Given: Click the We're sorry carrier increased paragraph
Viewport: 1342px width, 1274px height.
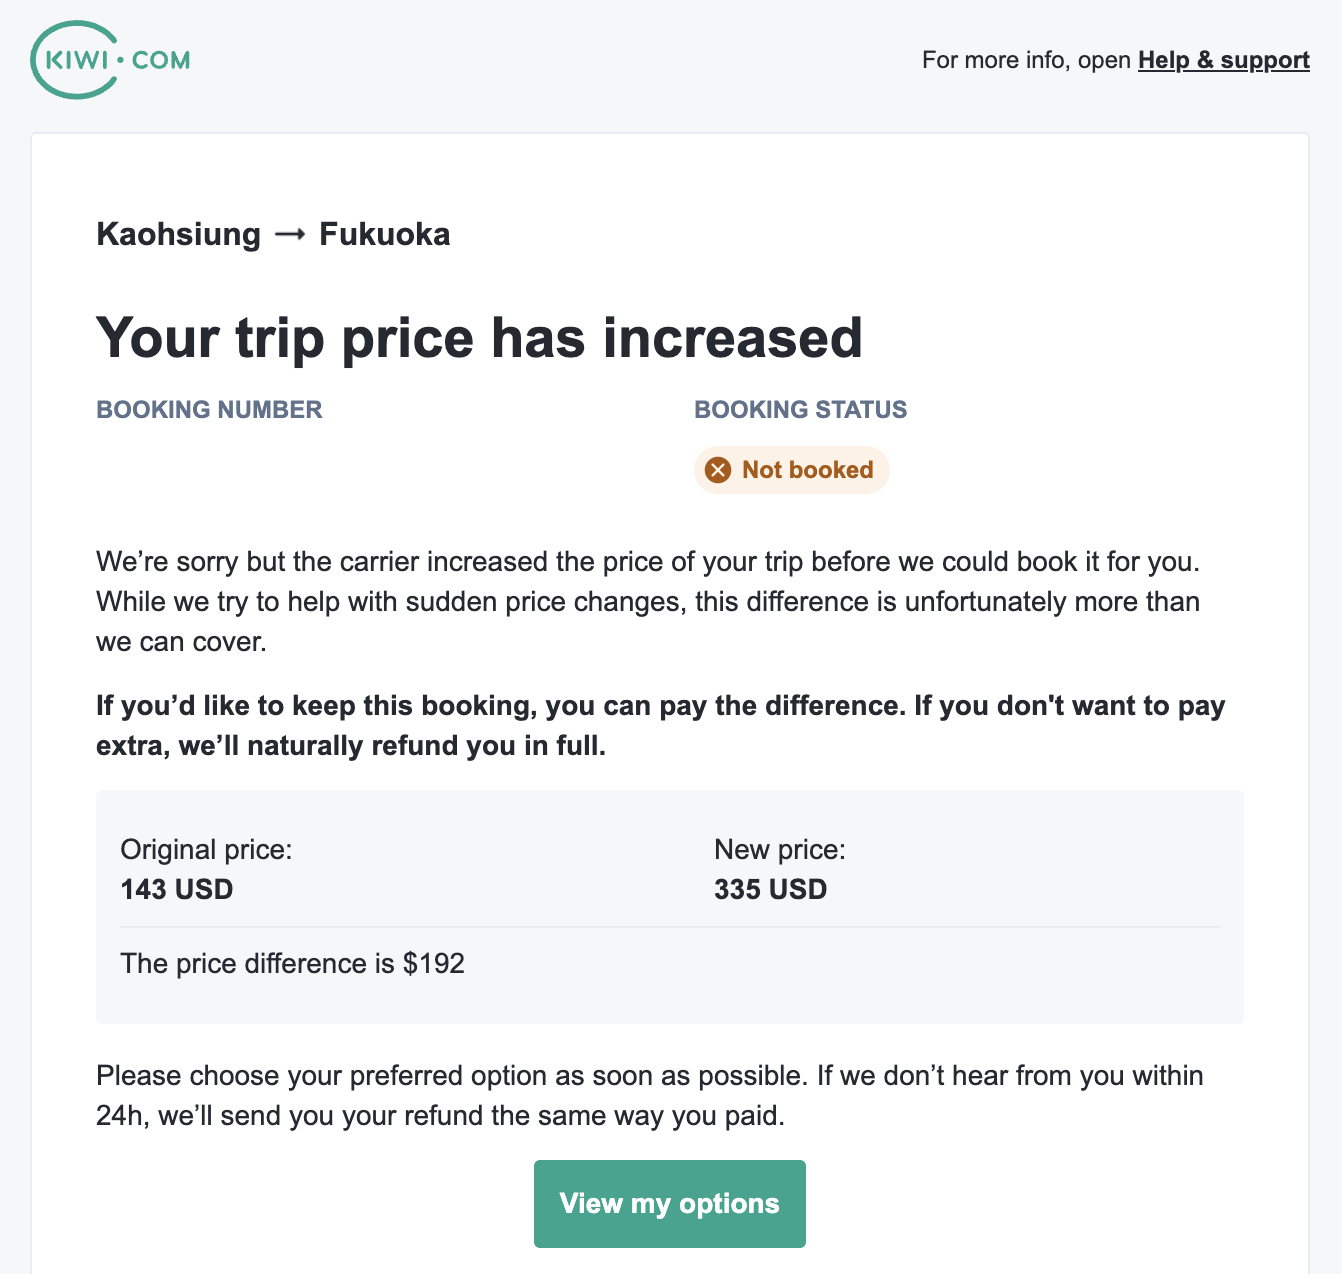Looking at the screenshot, I should (648, 602).
